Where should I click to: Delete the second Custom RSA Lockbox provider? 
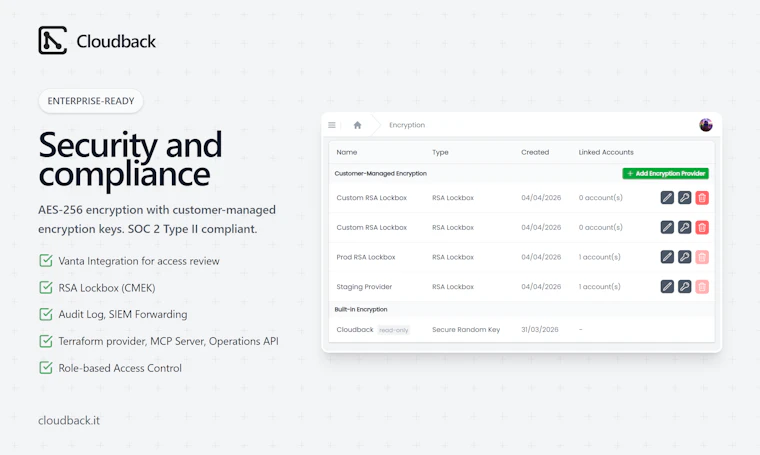[x=702, y=227]
